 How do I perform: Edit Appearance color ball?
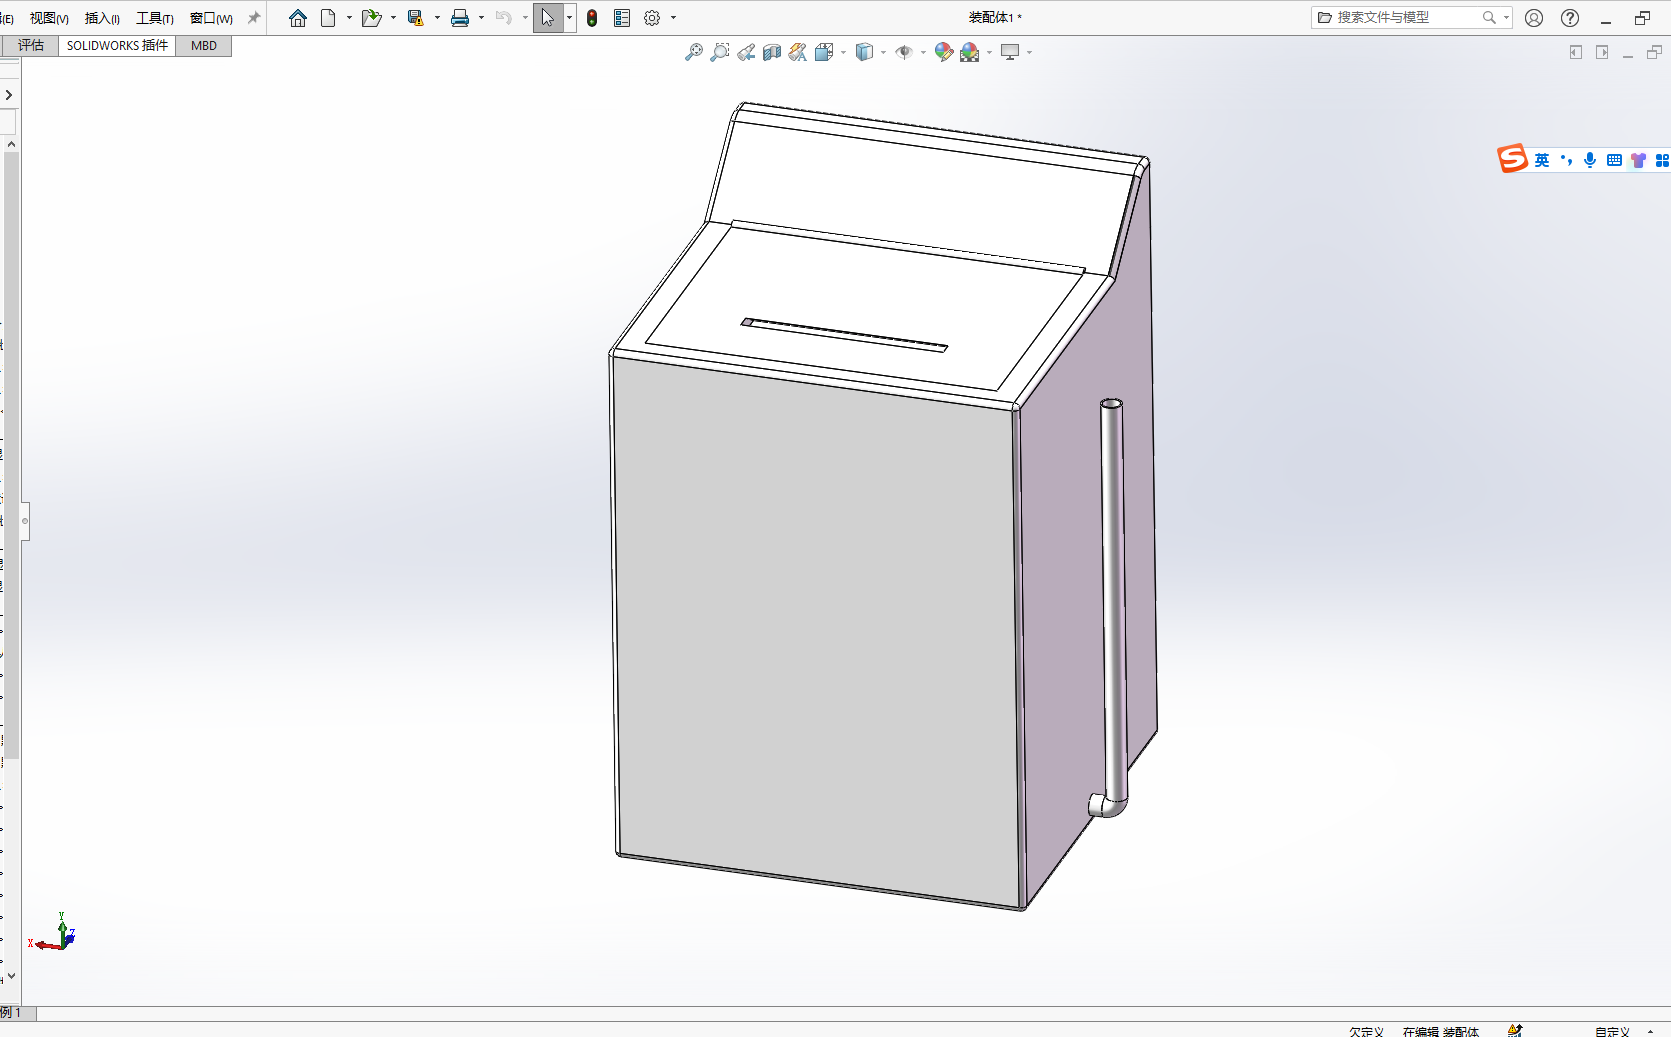(944, 52)
